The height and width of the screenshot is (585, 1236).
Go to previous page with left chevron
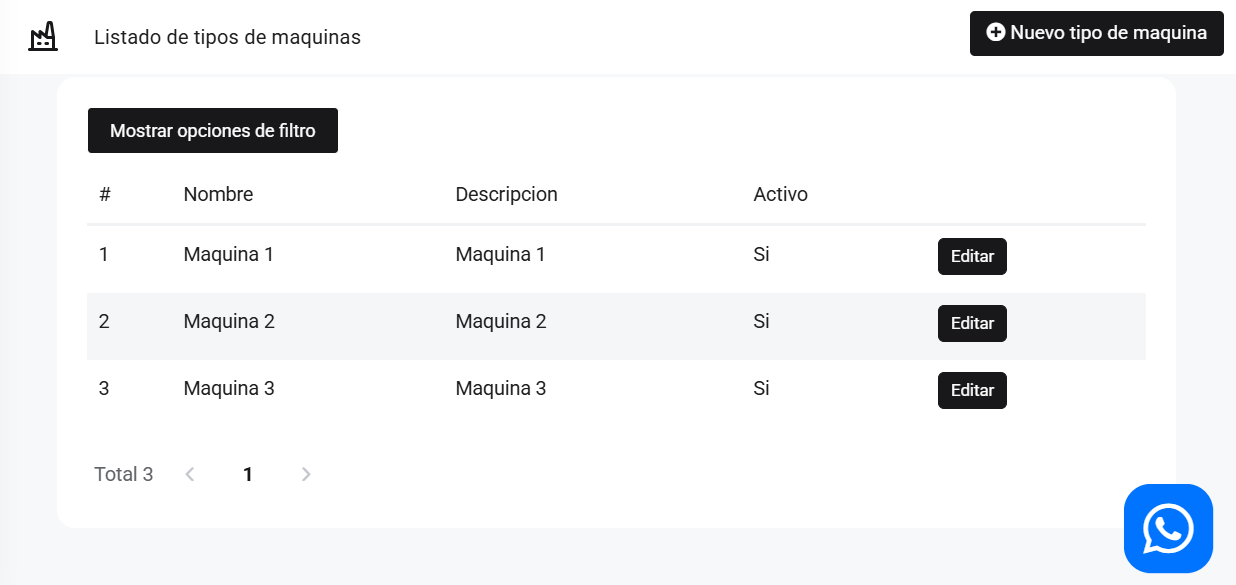point(190,474)
